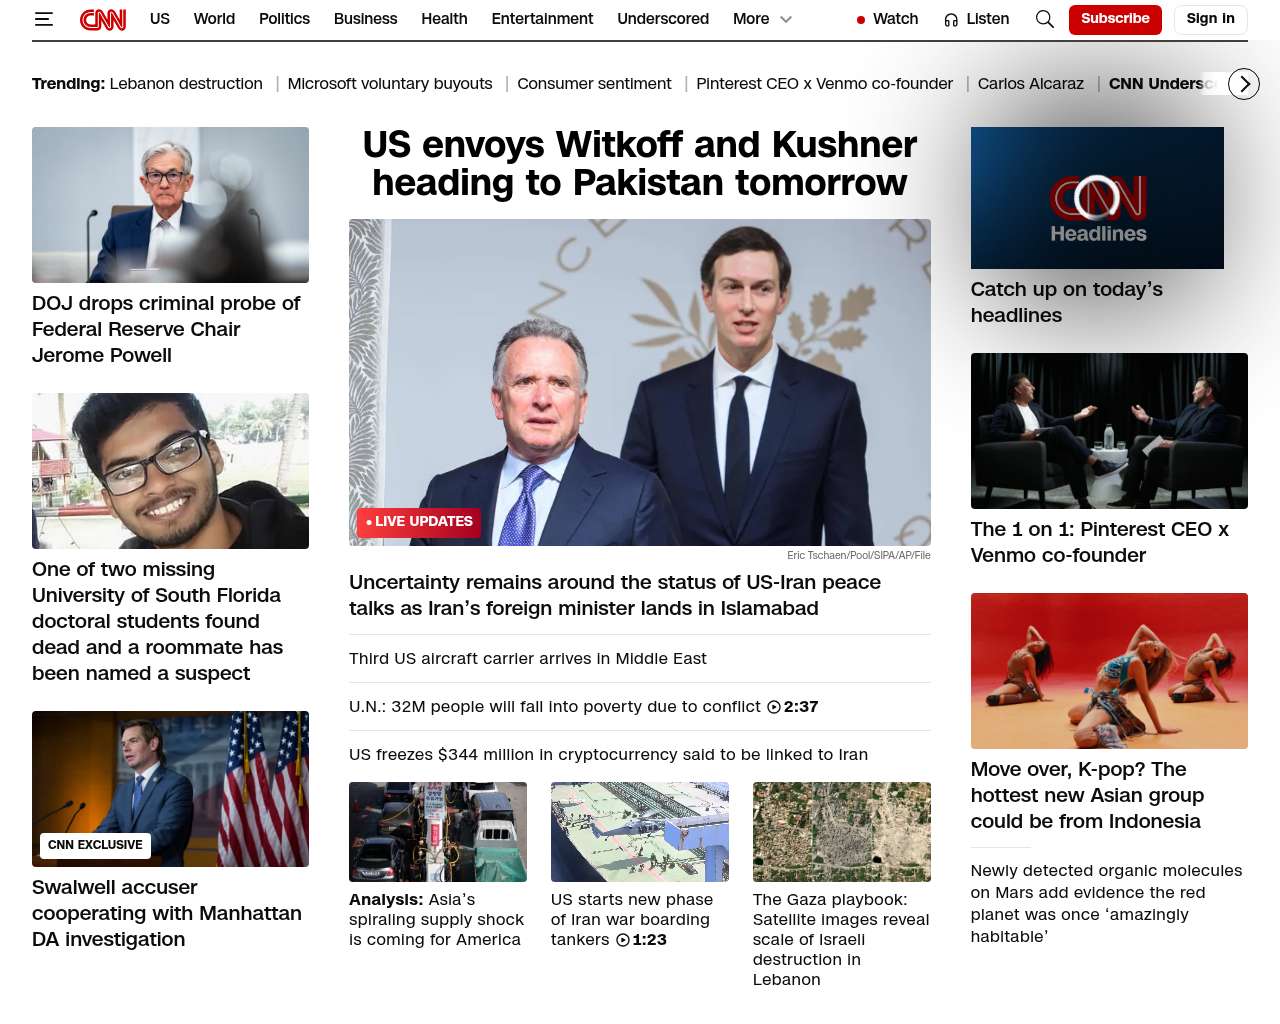Viewport: 1280px width, 1024px height.
Task: Expand the More dropdown chevron
Action: click(x=786, y=19)
